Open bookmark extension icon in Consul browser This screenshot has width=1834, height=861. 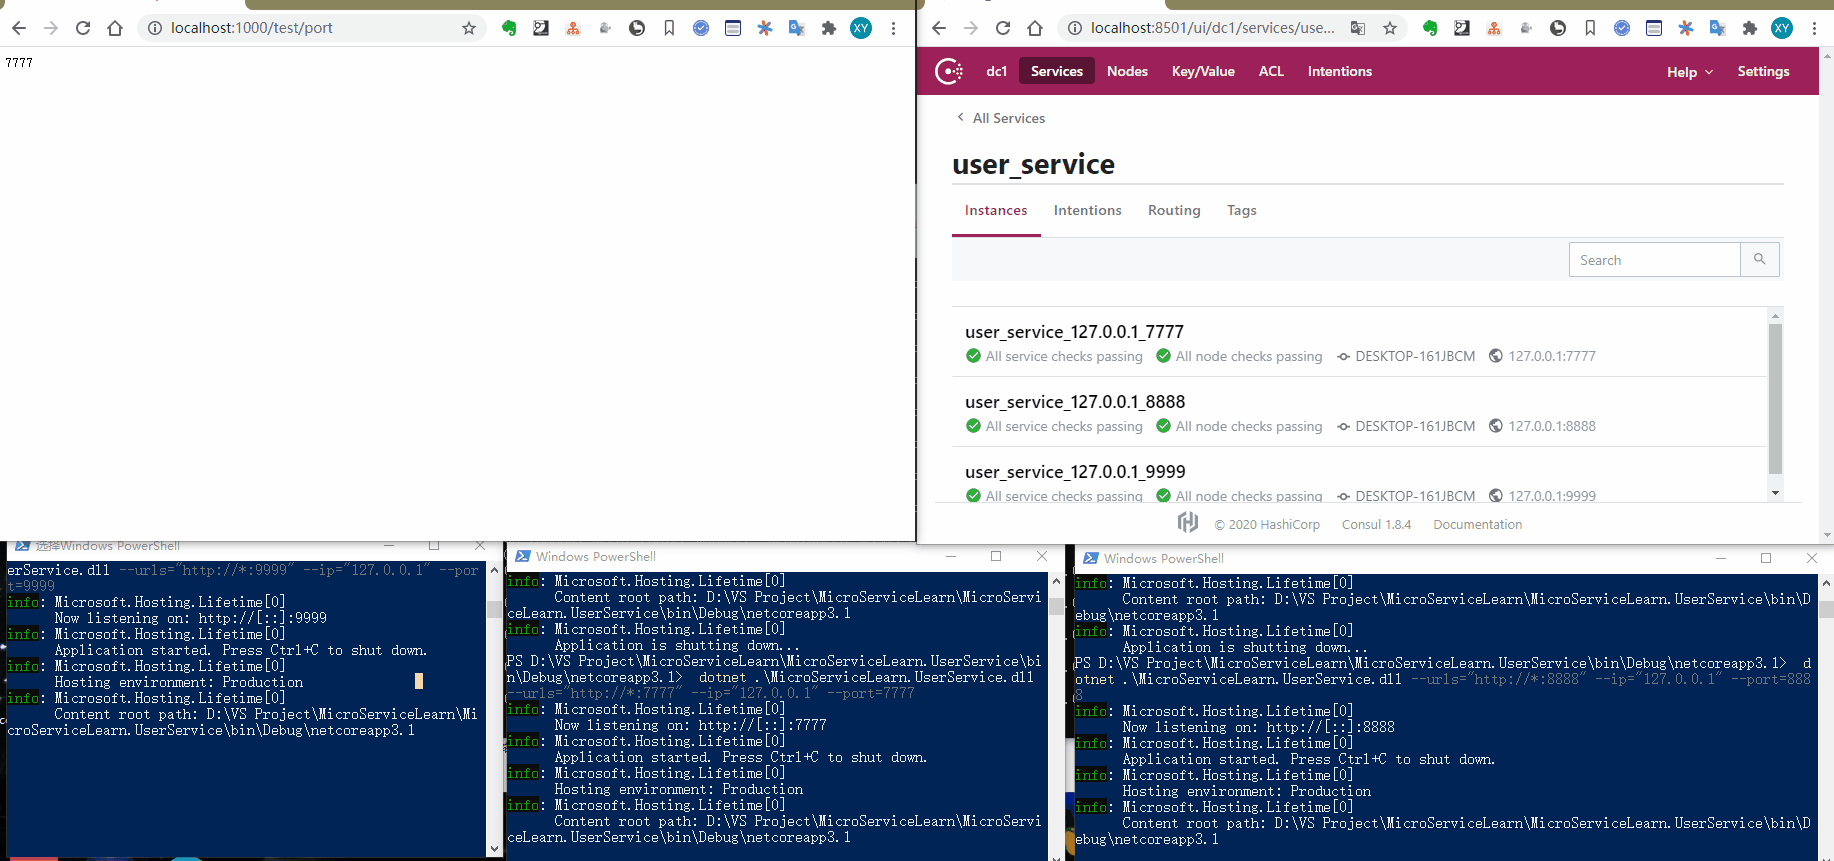[x=1590, y=28]
